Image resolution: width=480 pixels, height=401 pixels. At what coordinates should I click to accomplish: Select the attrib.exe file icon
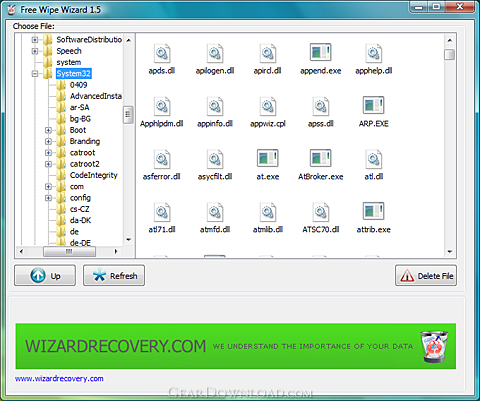click(373, 211)
